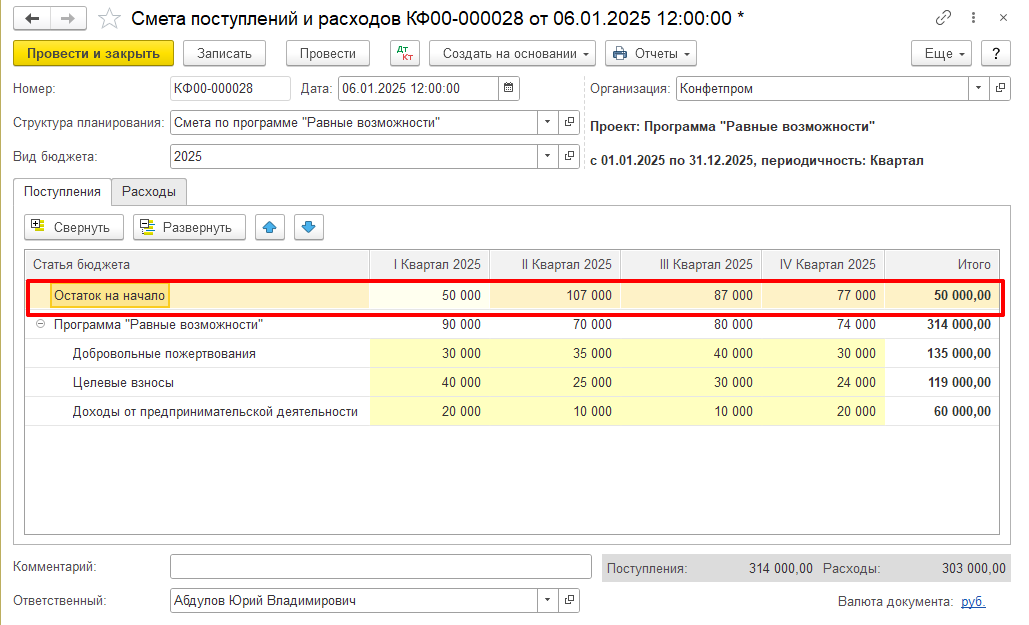Click Провести и закрыть button
This screenshot has width=1029, height=625.
93,53
